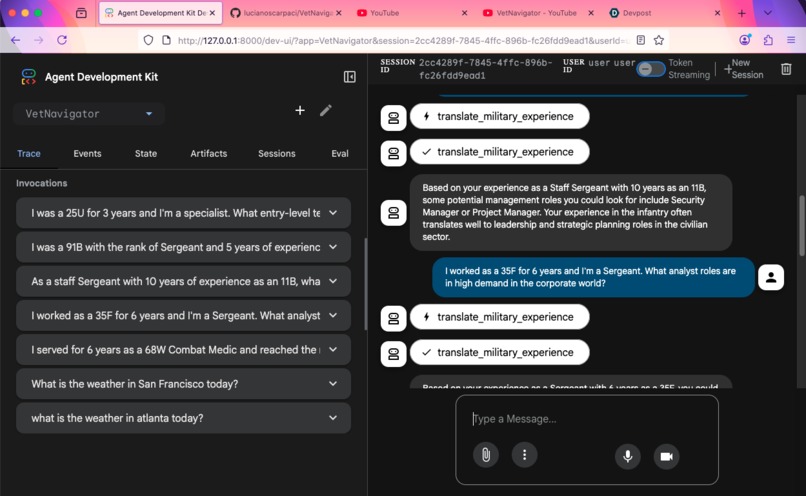Click the Agent Development Kit logo
The width and height of the screenshot is (806, 496).
tap(29, 77)
